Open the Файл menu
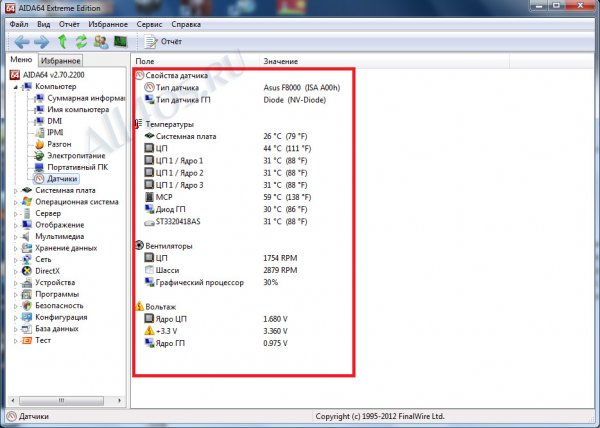This screenshot has width=600, height=428. coord(19,24)
